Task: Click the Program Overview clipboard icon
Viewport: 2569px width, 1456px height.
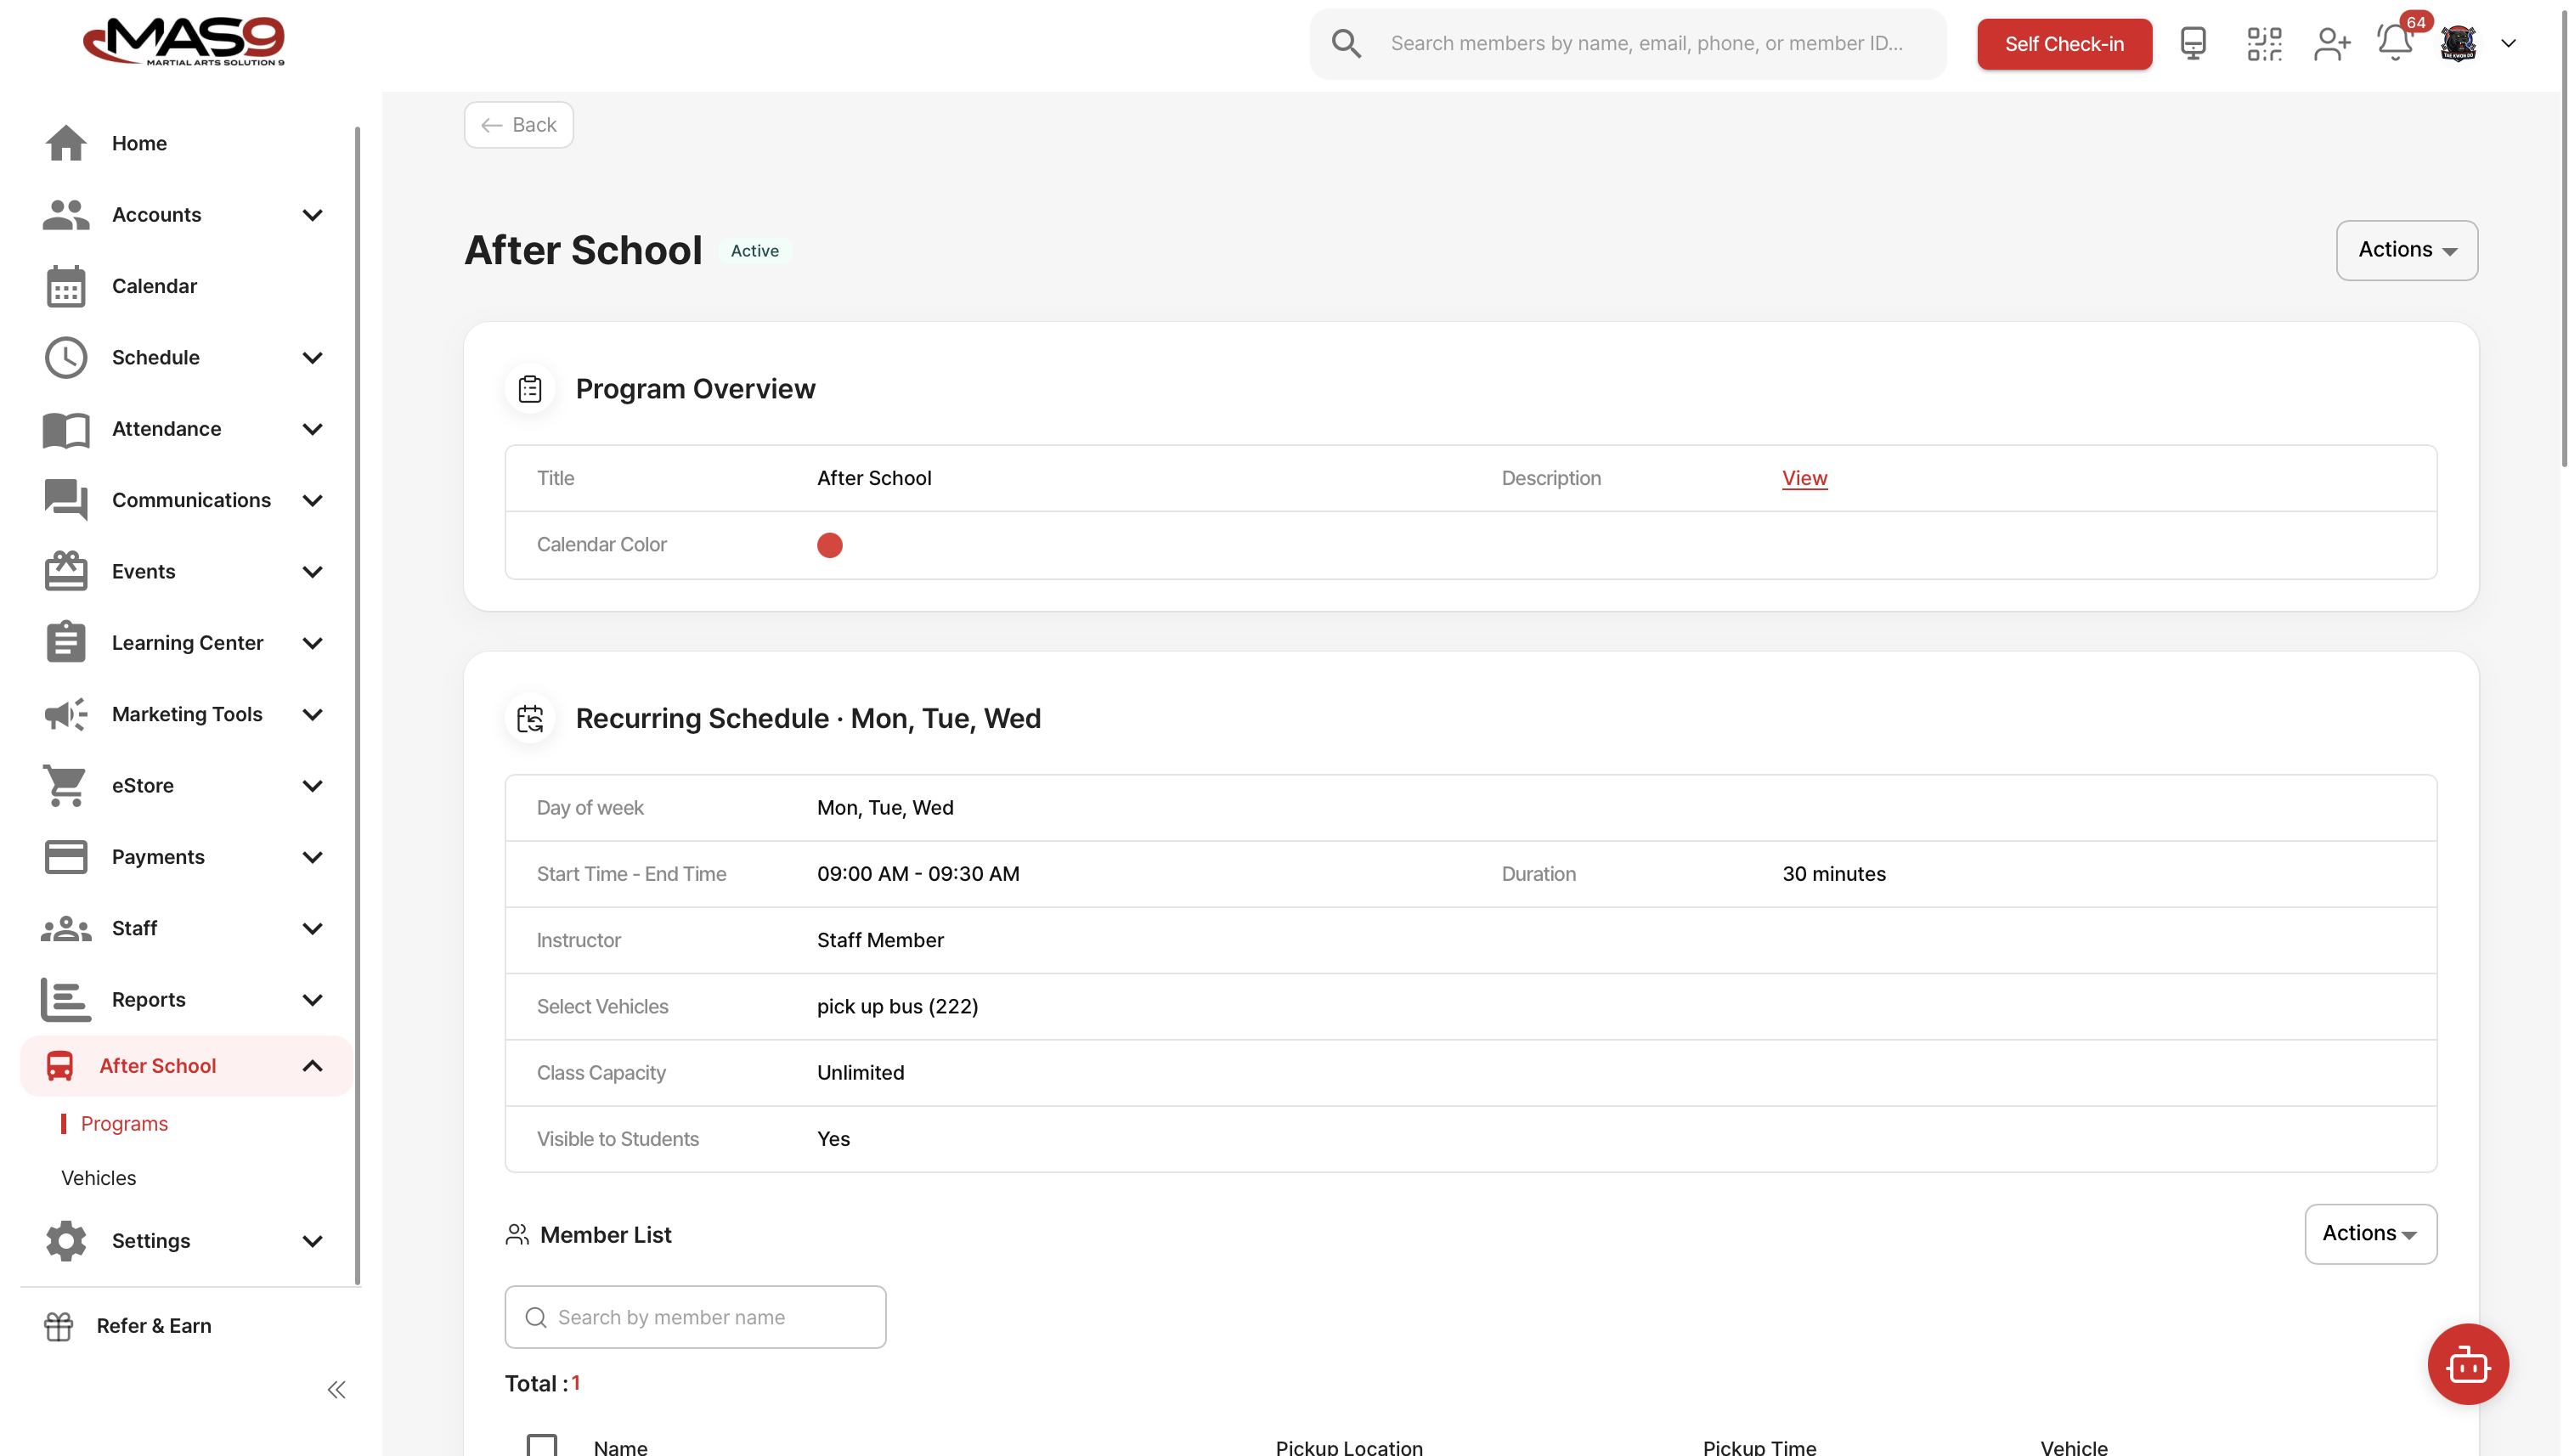Action: [x=530, y=389]
